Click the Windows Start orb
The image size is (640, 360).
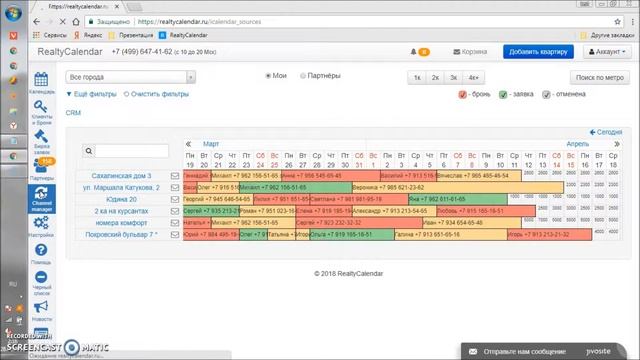point(13,13)
